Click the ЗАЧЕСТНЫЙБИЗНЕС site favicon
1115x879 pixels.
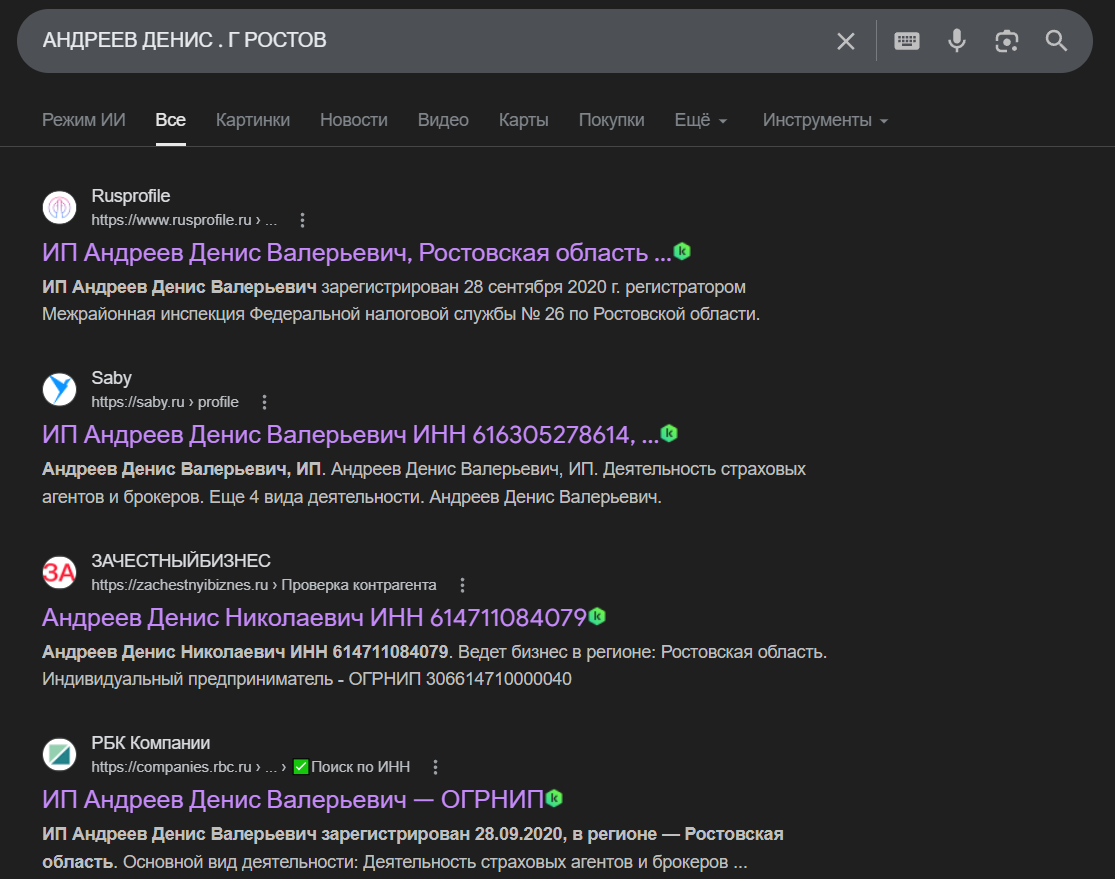point(60,572)
